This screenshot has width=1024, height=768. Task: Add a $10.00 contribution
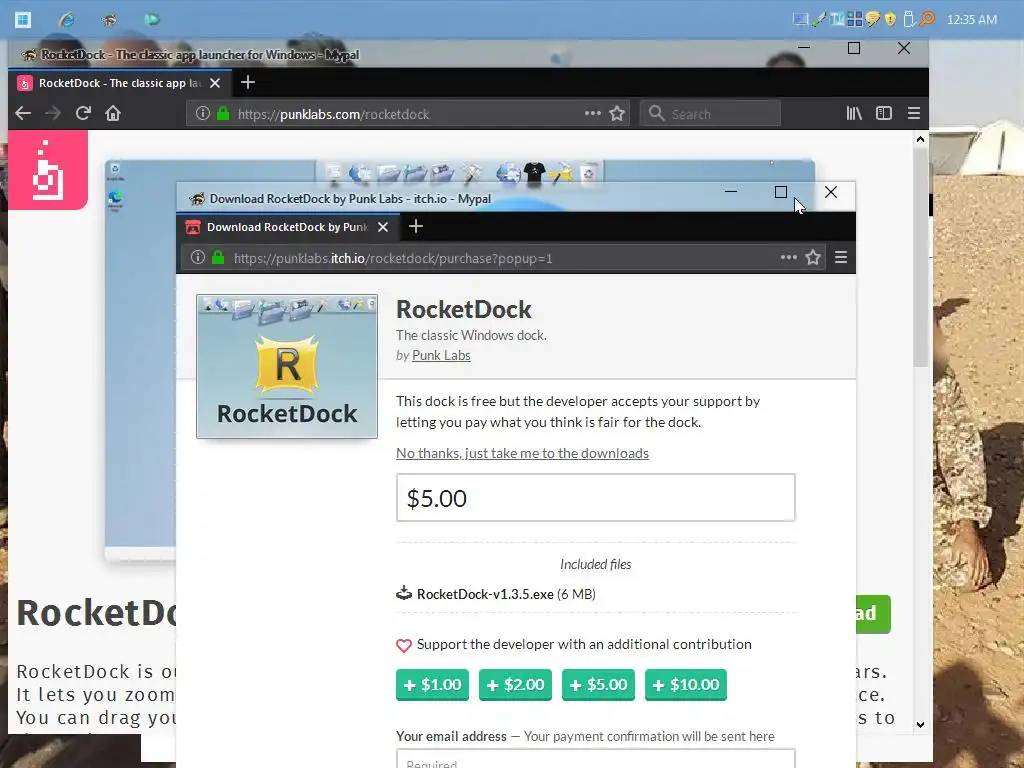(x=686, y=684)
